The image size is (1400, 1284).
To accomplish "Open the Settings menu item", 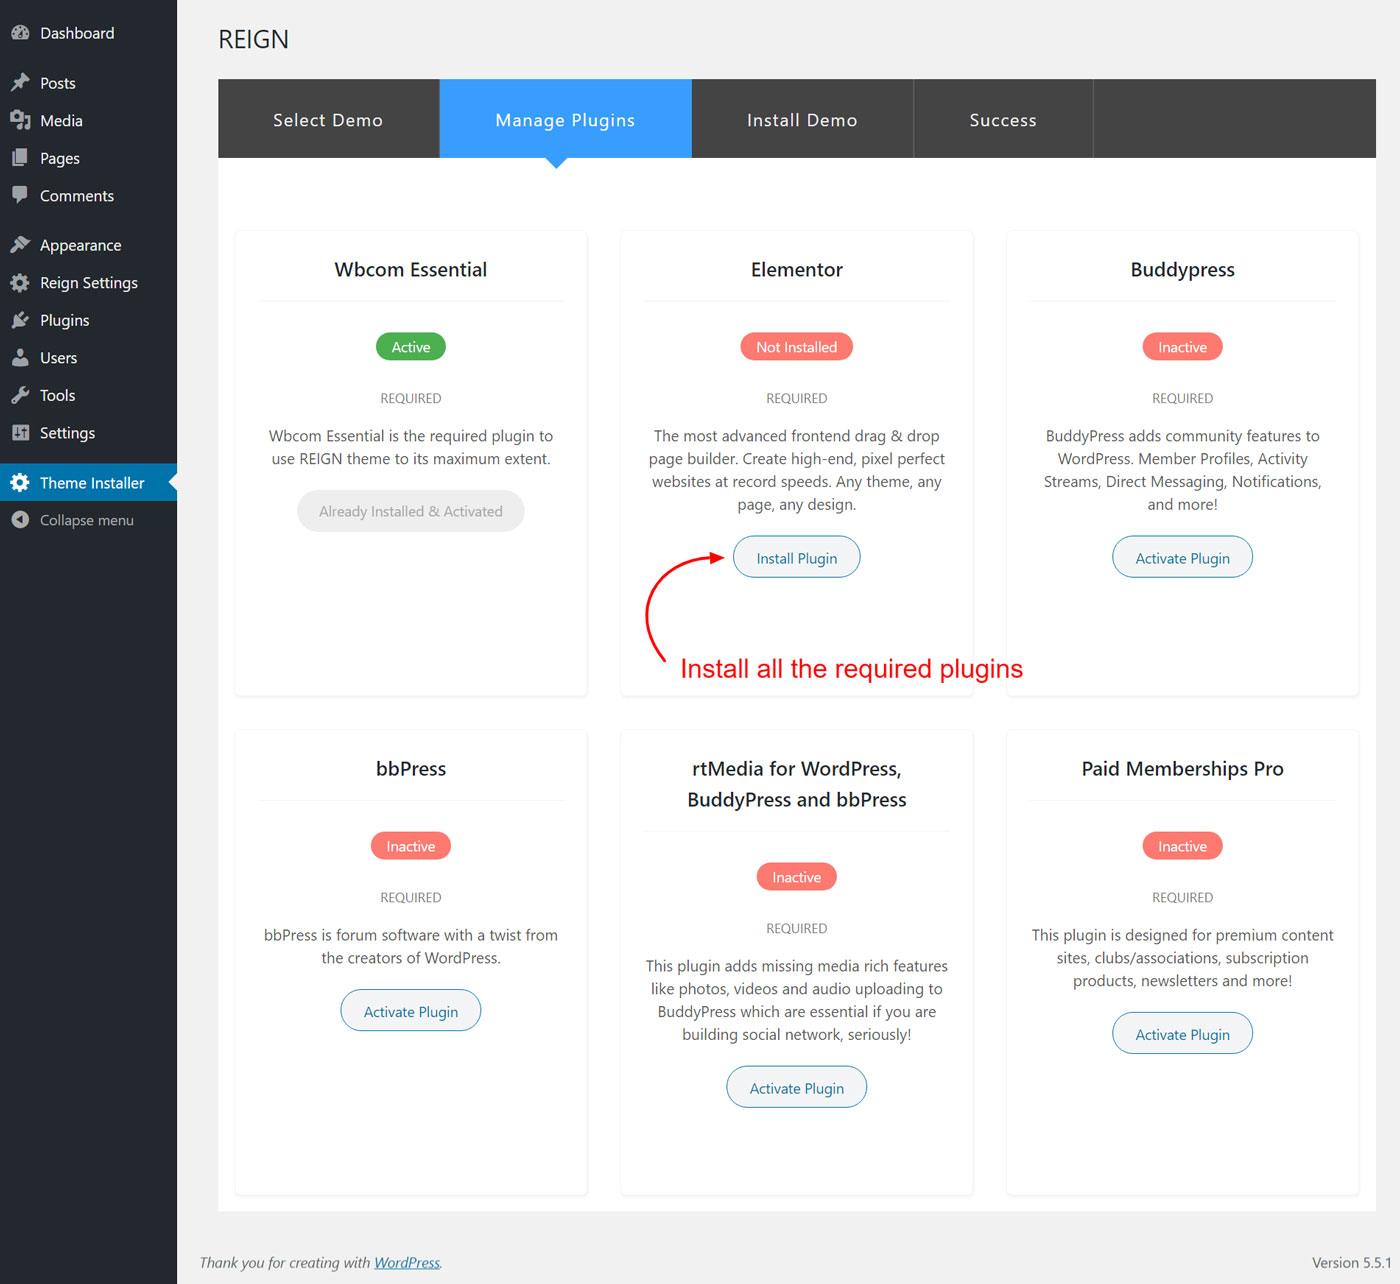I will click(67, 433).
